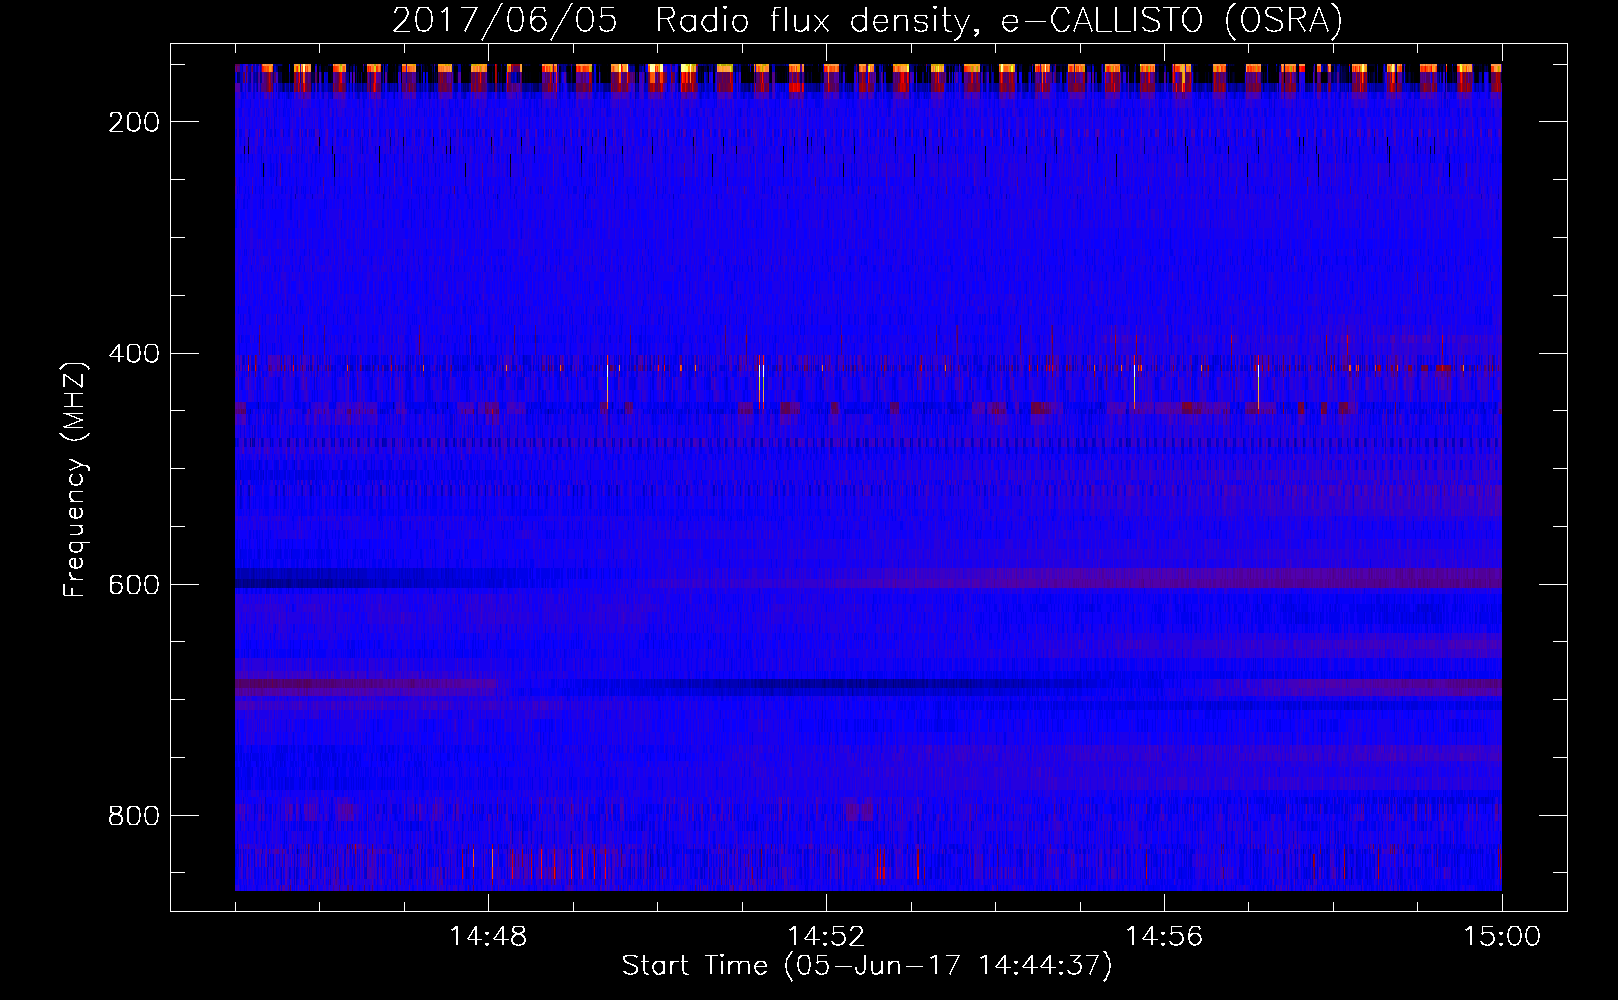Click the 14:56 time tick label
This screenshot has width=1618, height=1000.
[1164, 937]
